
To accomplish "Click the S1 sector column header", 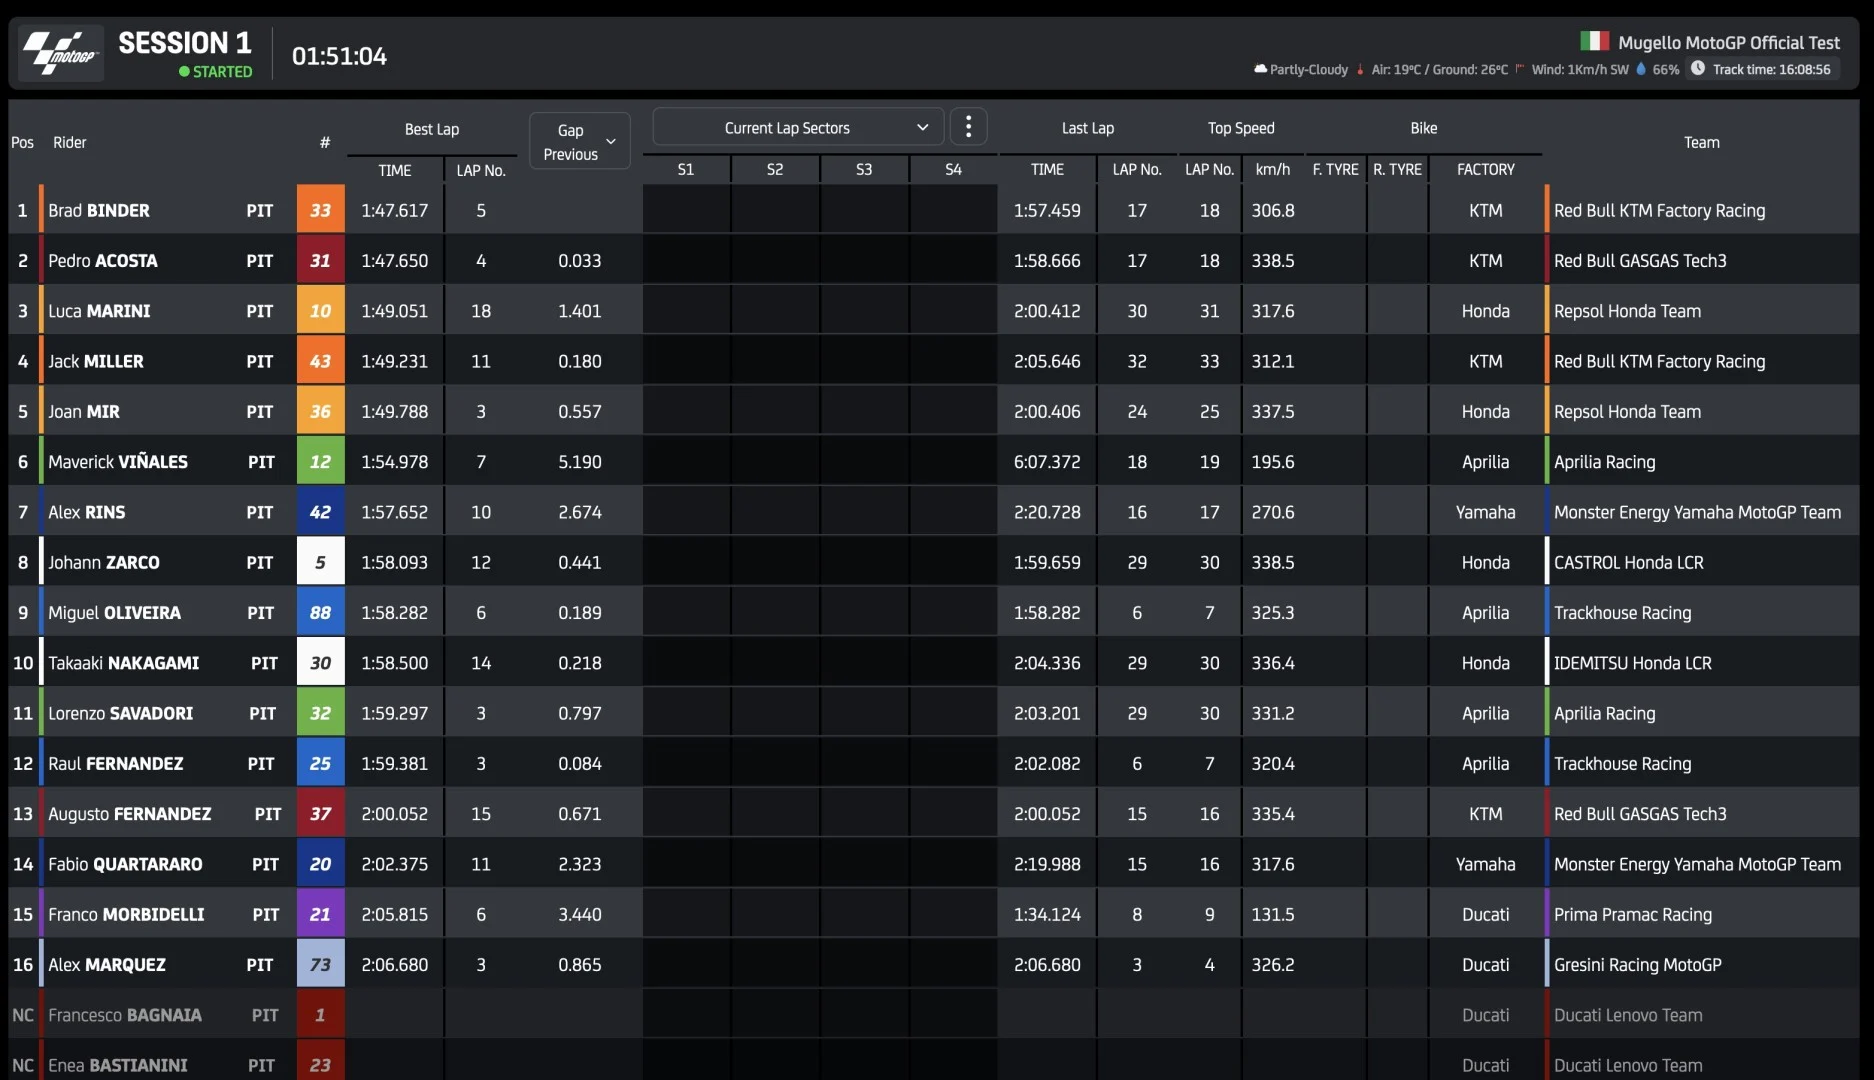I will coord(685,169).
